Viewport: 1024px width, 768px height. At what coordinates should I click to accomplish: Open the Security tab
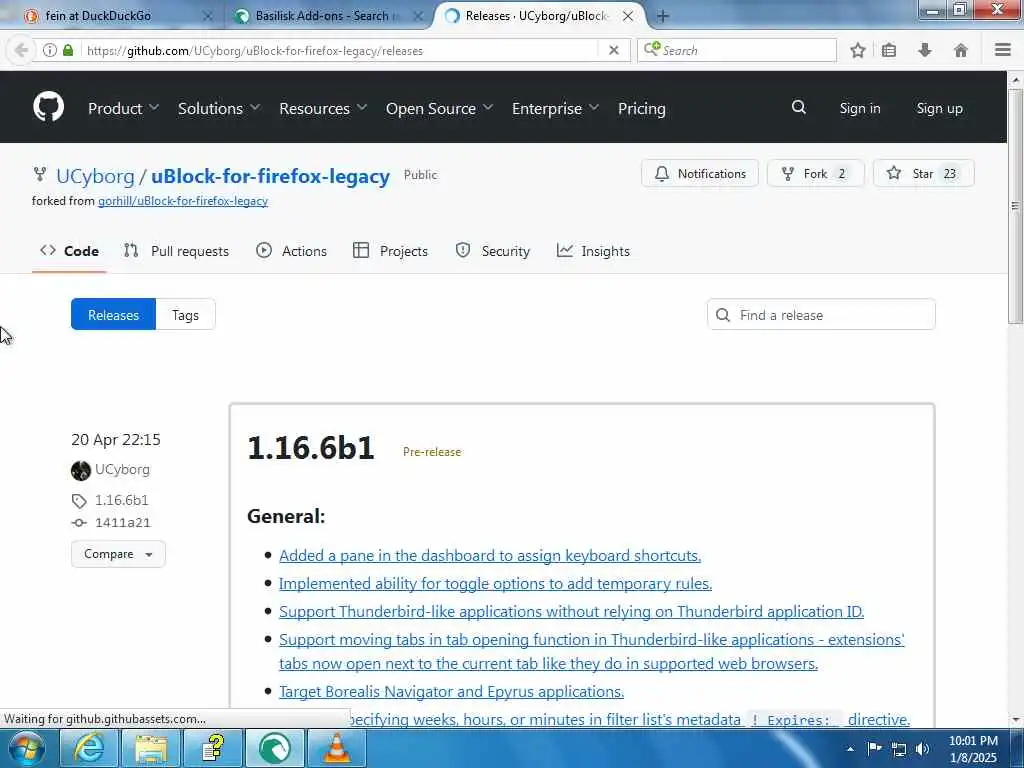pyautogui.click(x=493, y=251)
